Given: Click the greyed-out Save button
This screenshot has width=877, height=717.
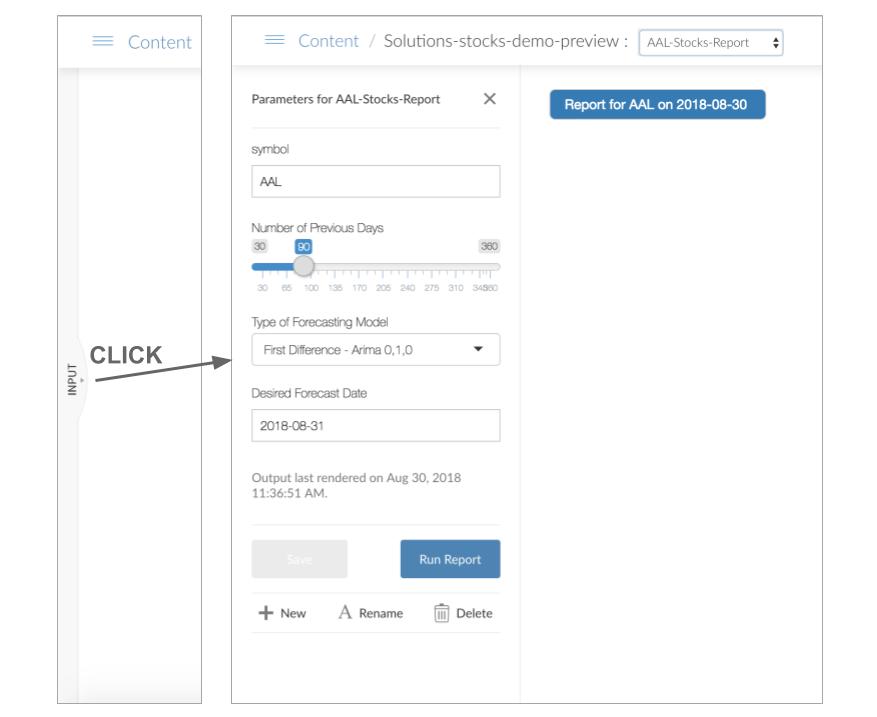Looking at the screenshot, I should [299, 559].
